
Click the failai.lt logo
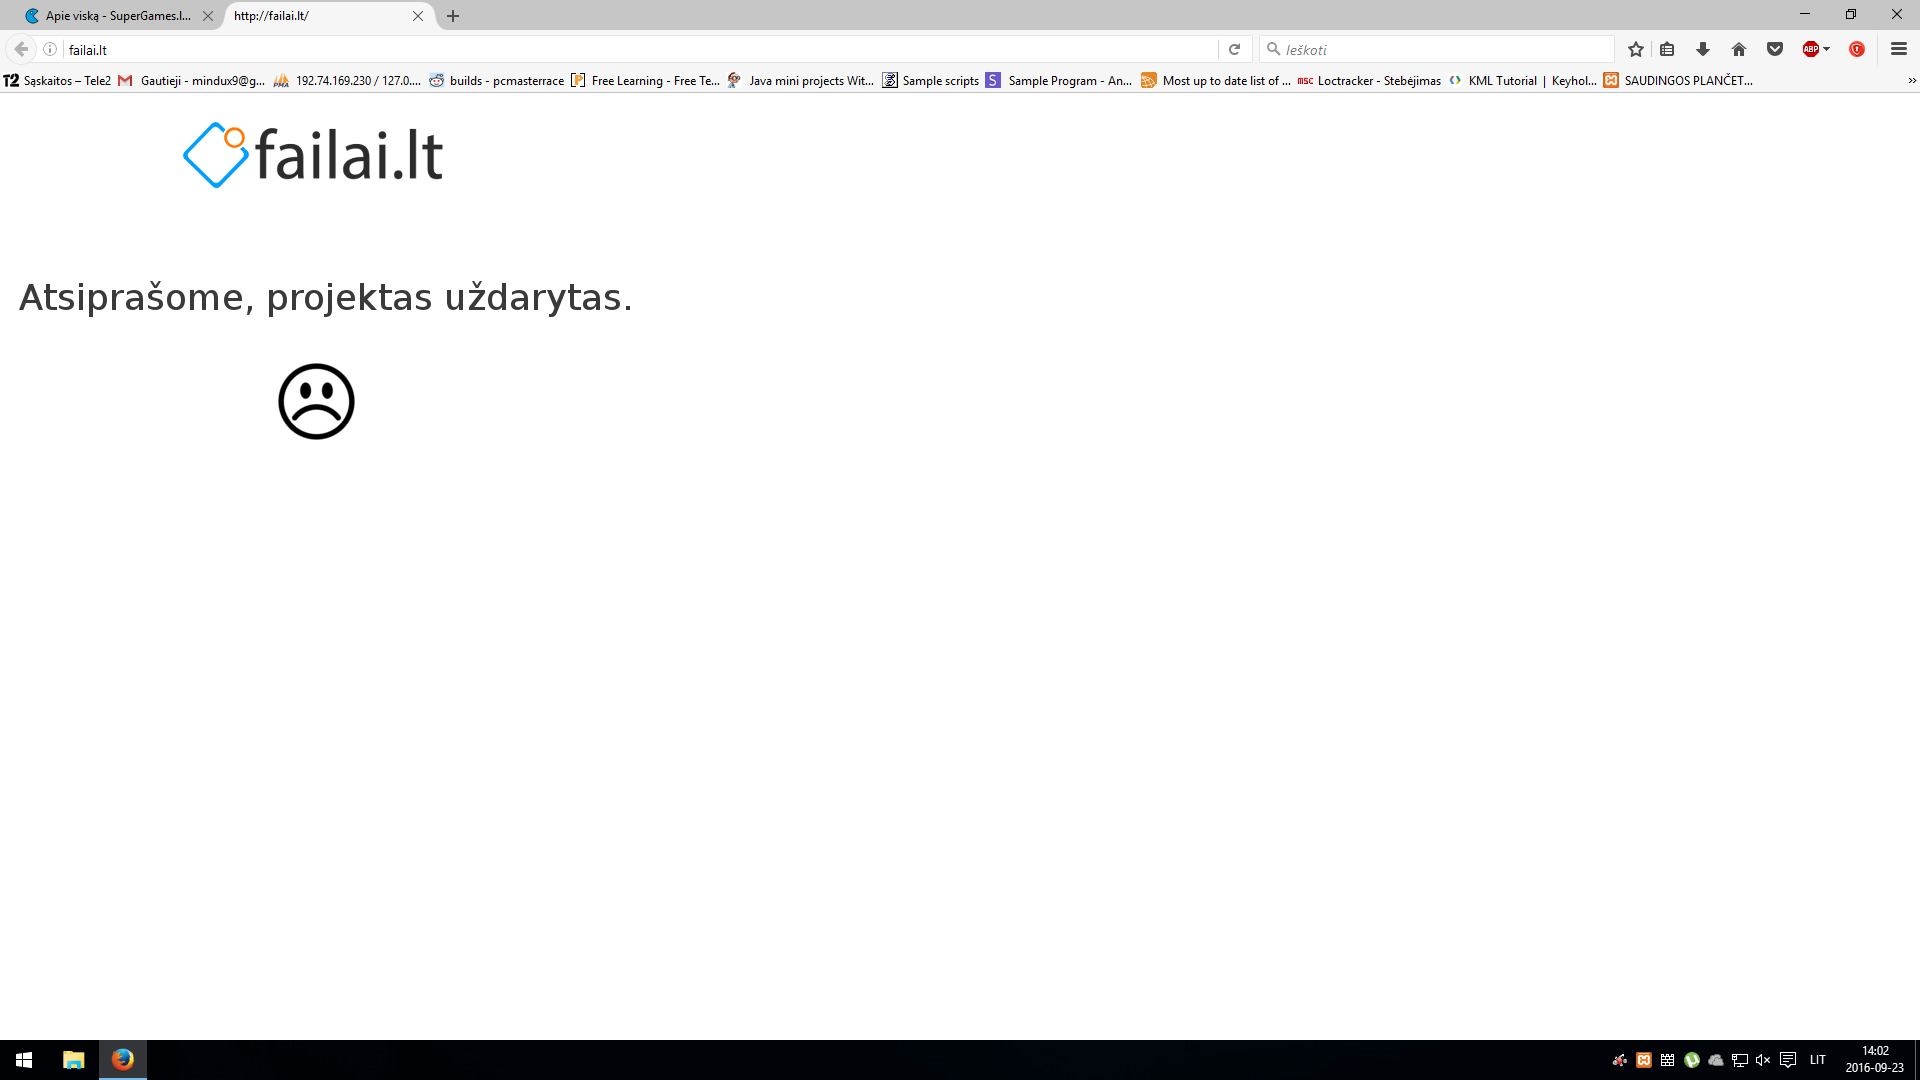[x=313, y=155]
